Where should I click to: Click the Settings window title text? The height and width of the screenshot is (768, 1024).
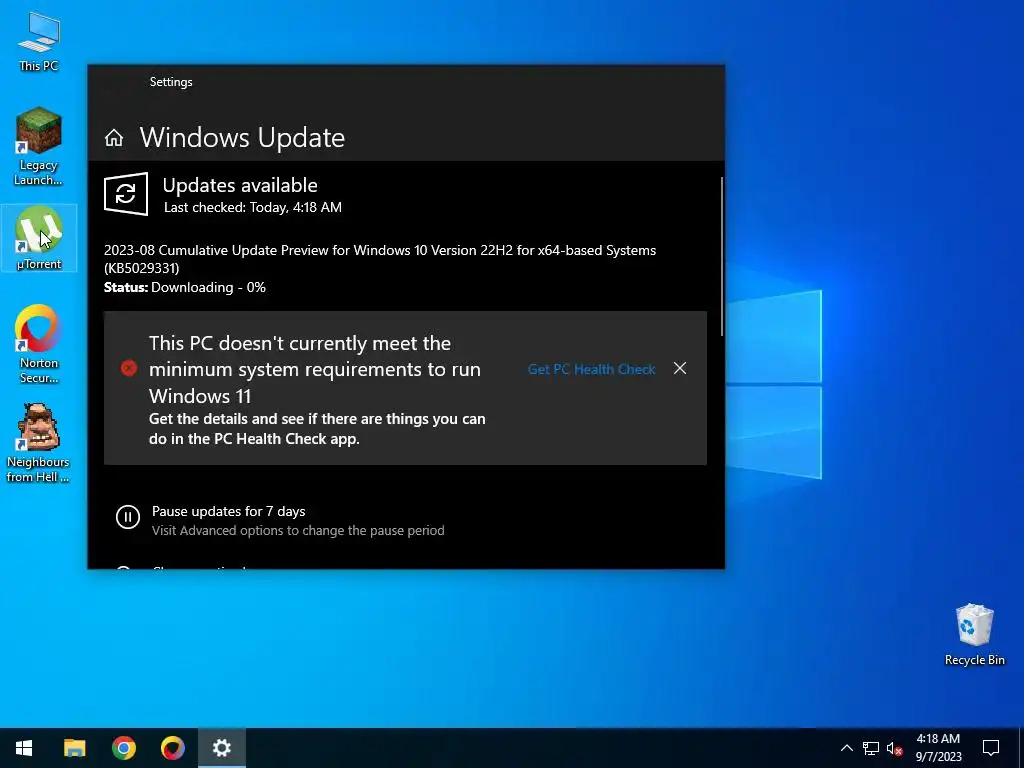[x=171, y=82]
